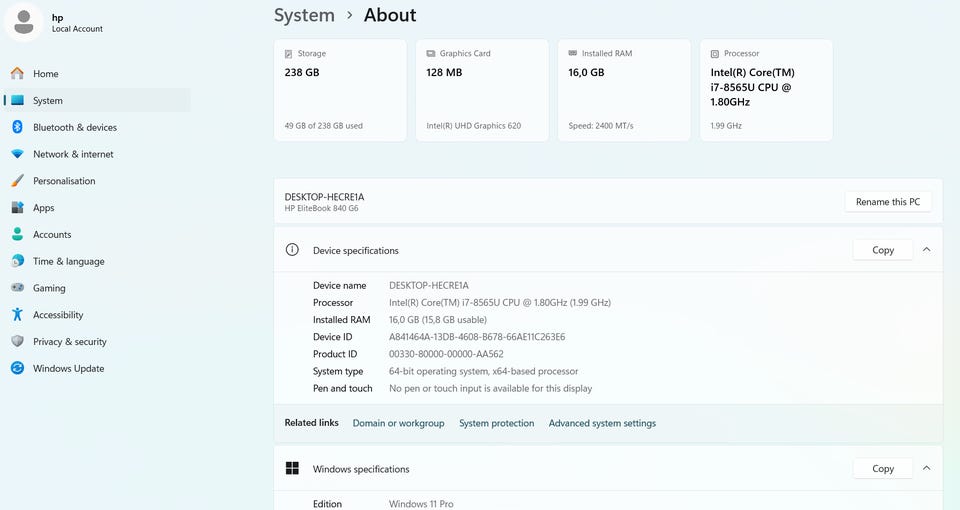
Task: Click the Home icon in sidebar
Action: pos(17,74)
